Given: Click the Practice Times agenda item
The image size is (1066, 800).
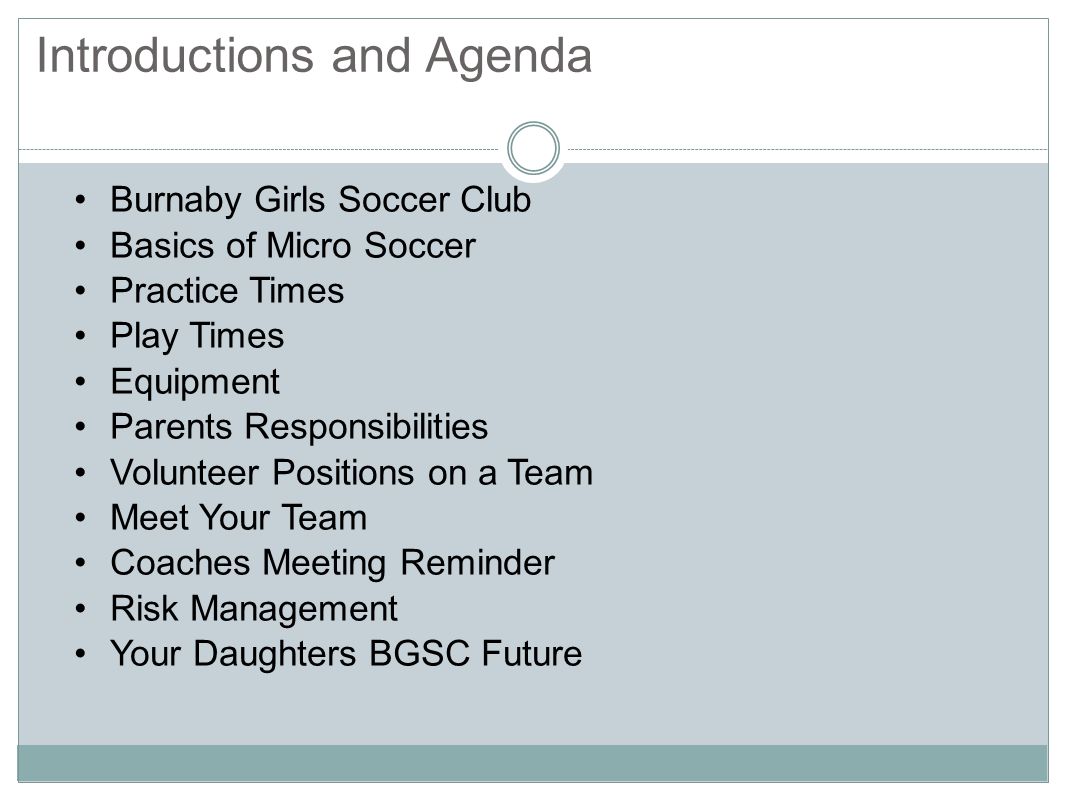Looking at the screenshot, I should (227, 291).
